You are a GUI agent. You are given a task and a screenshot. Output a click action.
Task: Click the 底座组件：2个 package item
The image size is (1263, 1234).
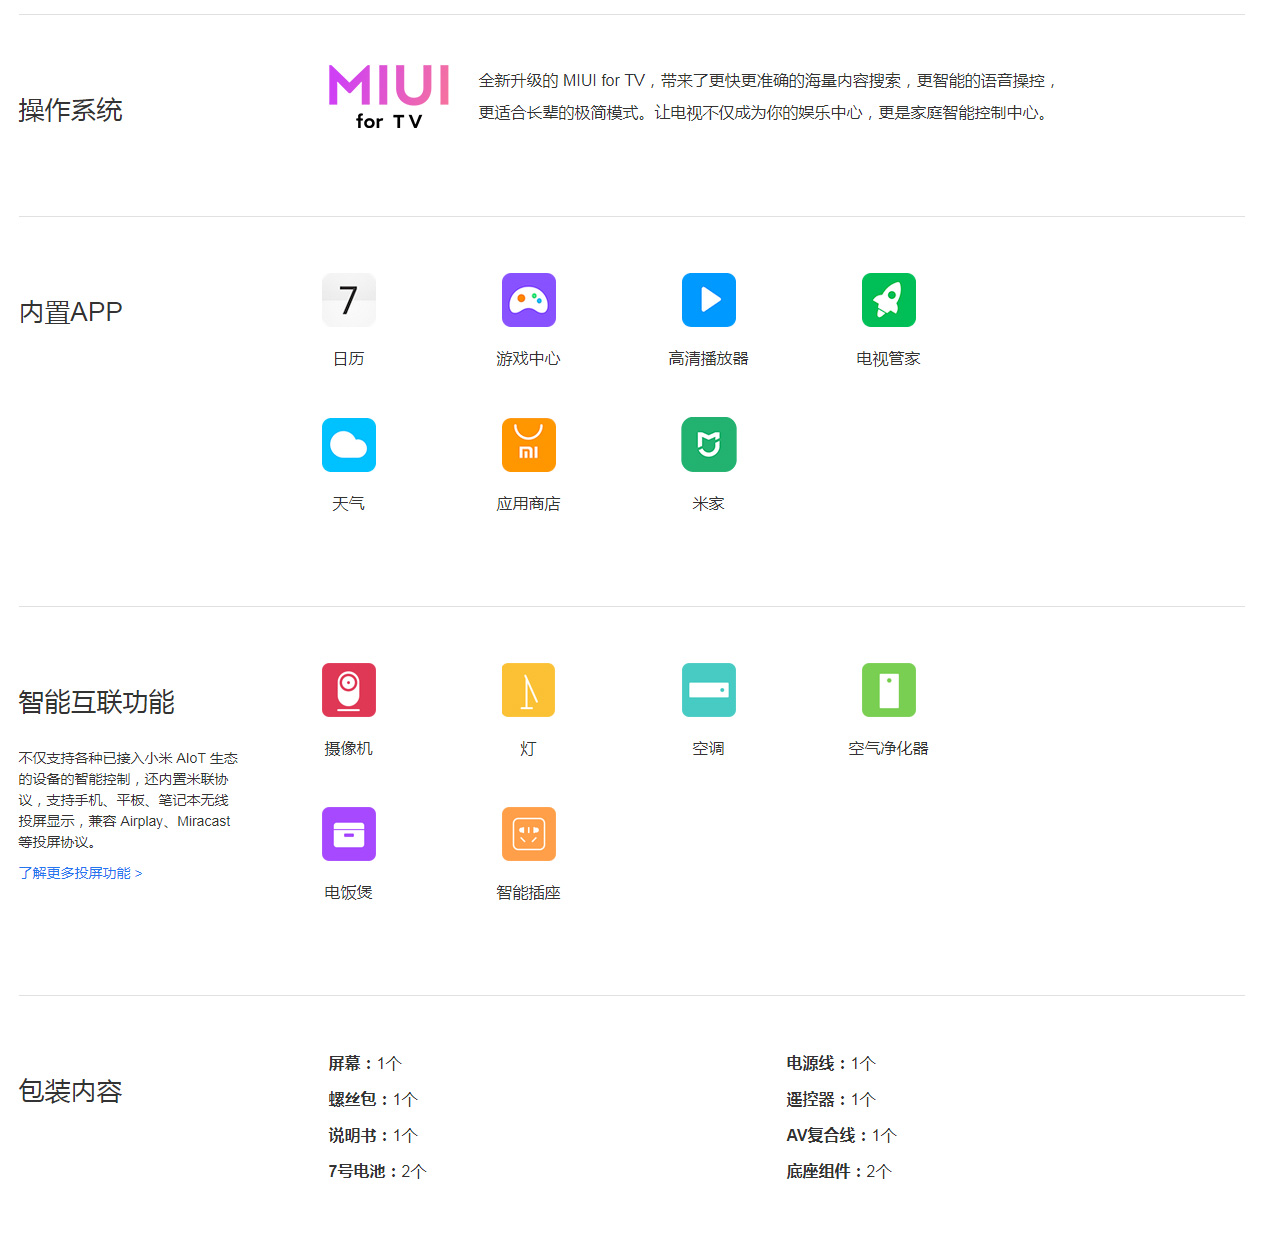pyautogui.click(x=839, y=1171)
